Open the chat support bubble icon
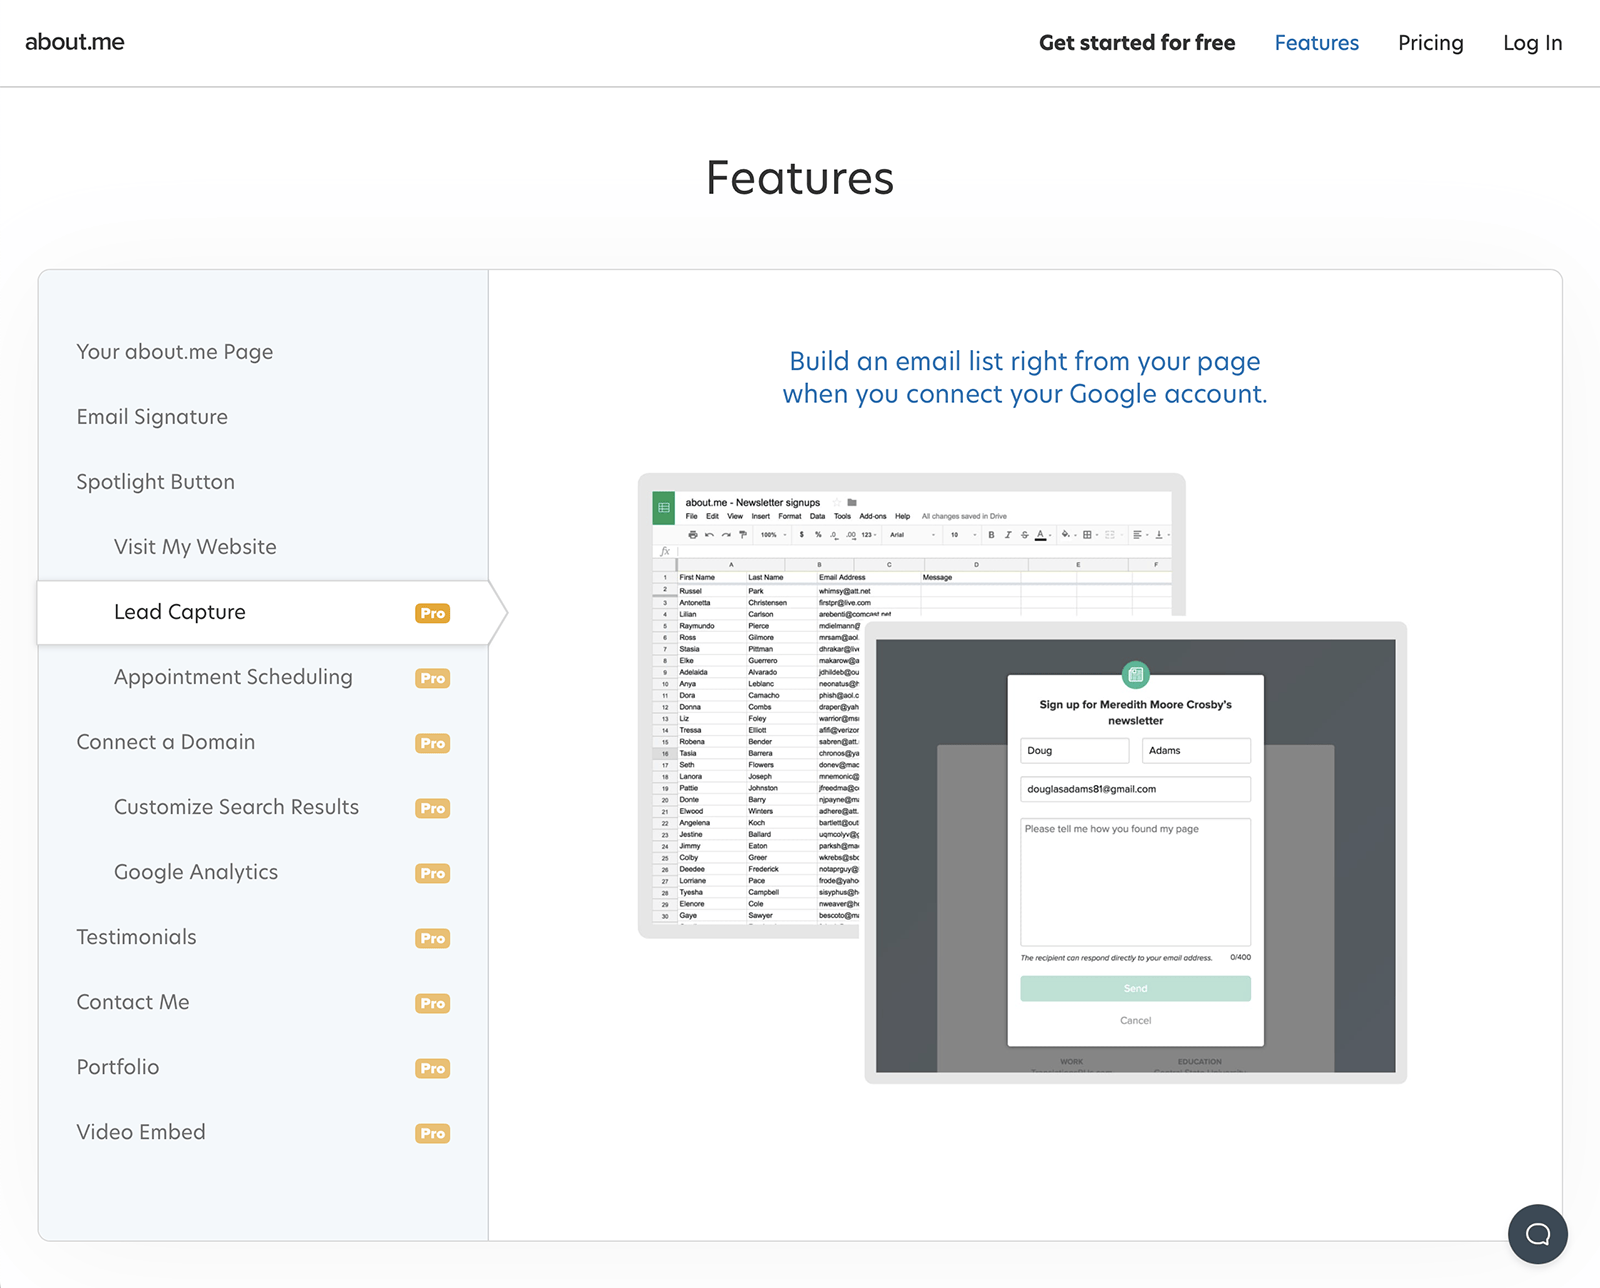 1537,1234
